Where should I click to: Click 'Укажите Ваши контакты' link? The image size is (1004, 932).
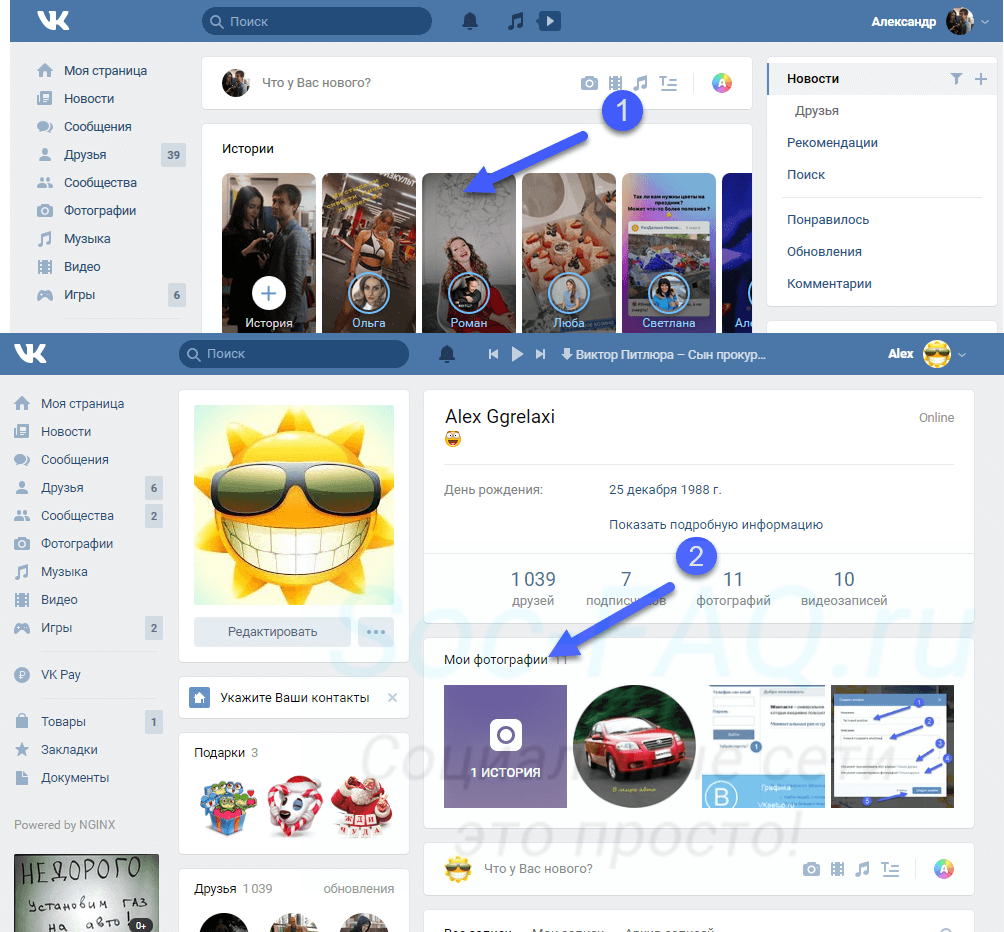pos(295,698)
